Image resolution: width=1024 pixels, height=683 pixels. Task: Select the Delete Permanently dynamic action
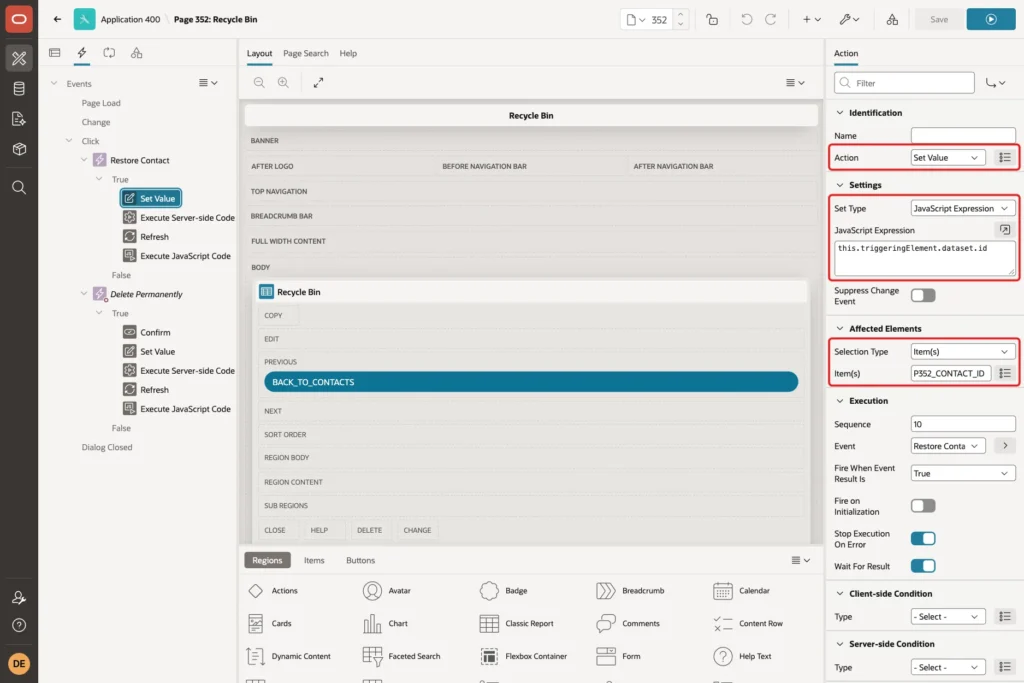click(x=146, y=294)
